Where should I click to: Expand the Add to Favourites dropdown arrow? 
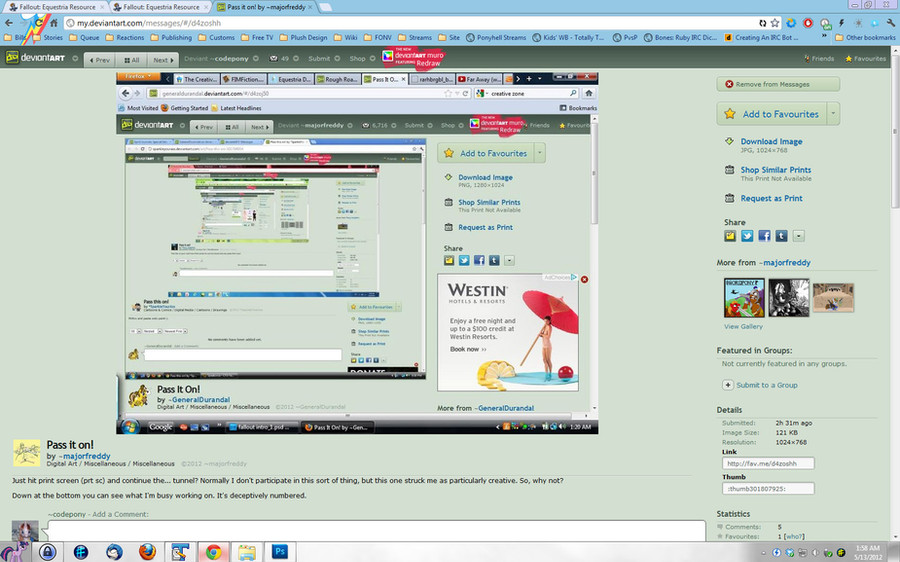tap(833, 114)
